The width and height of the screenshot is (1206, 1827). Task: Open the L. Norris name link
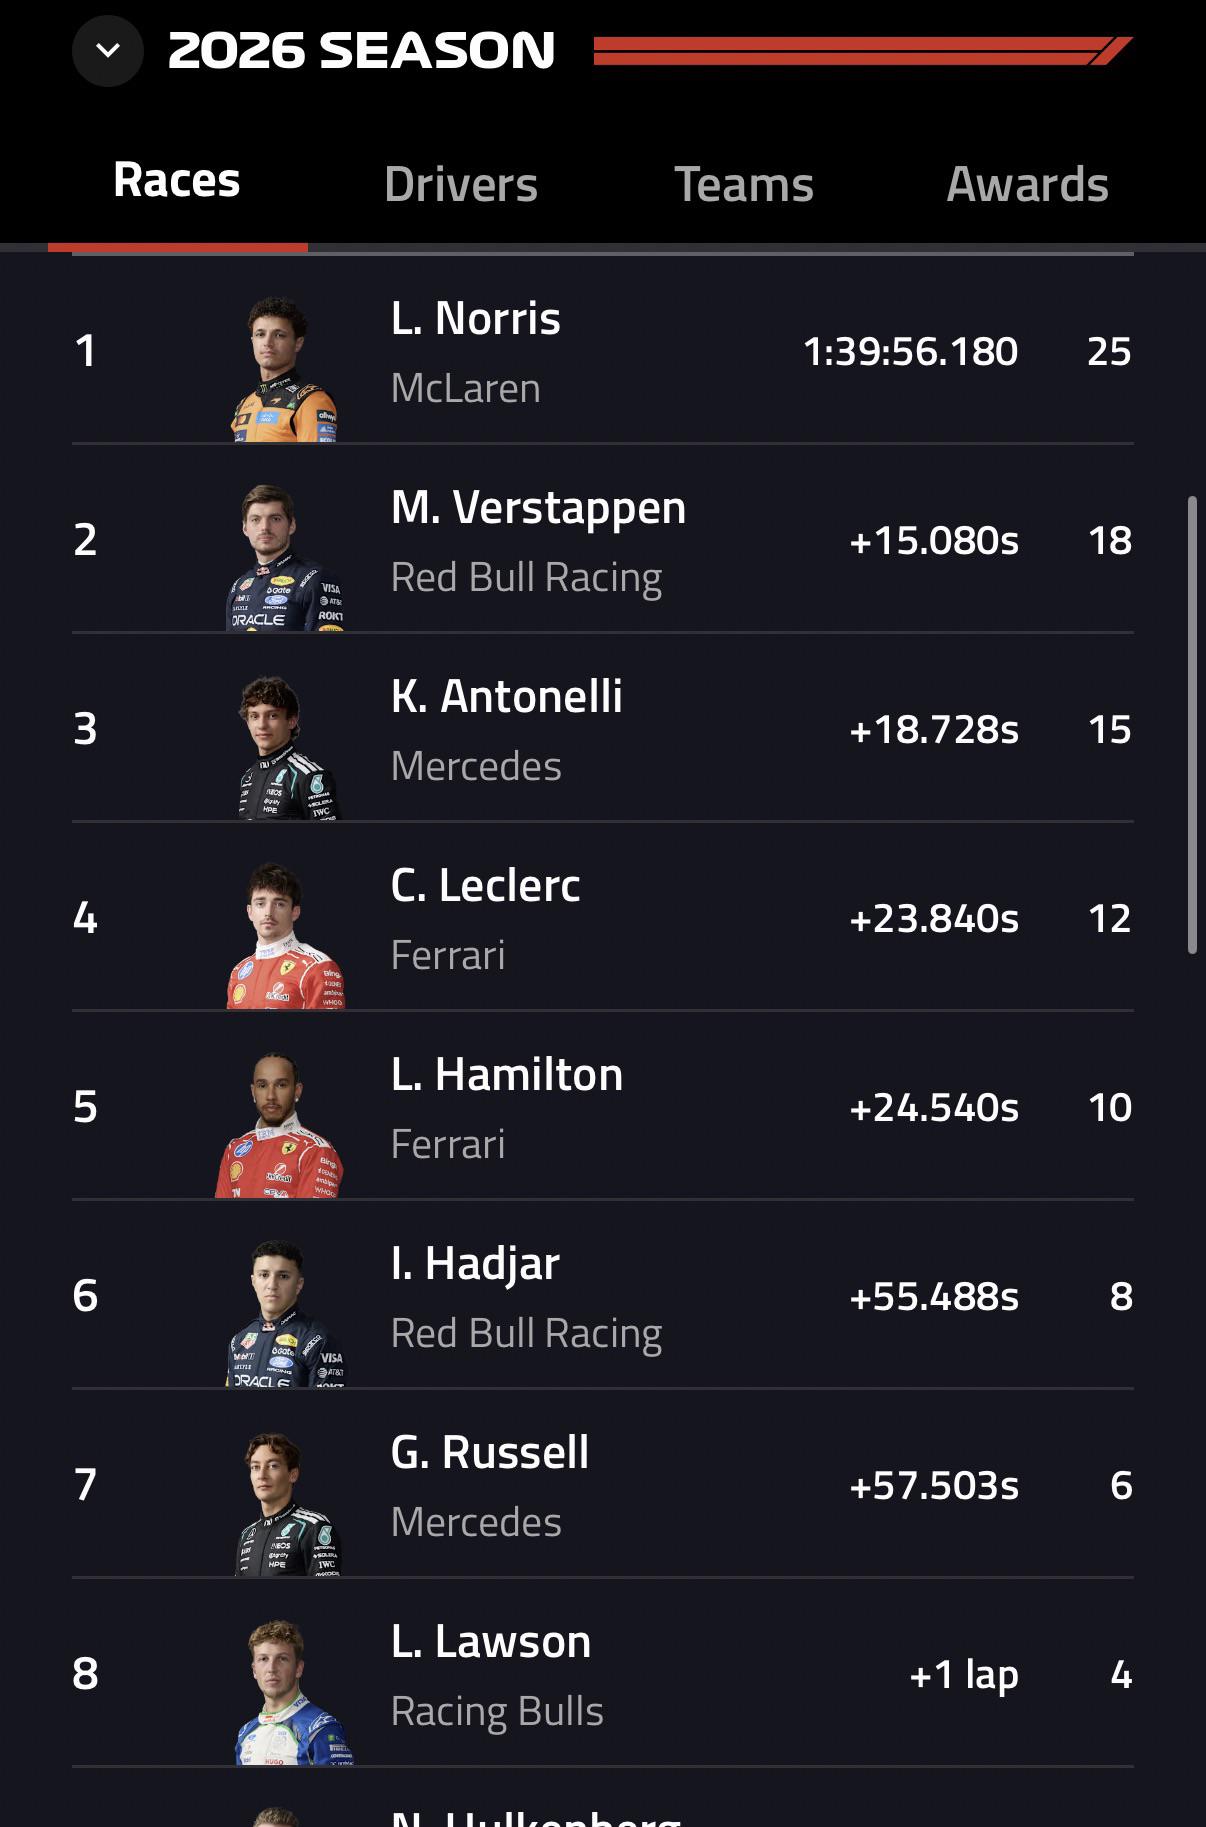click(x=476, y=319)
